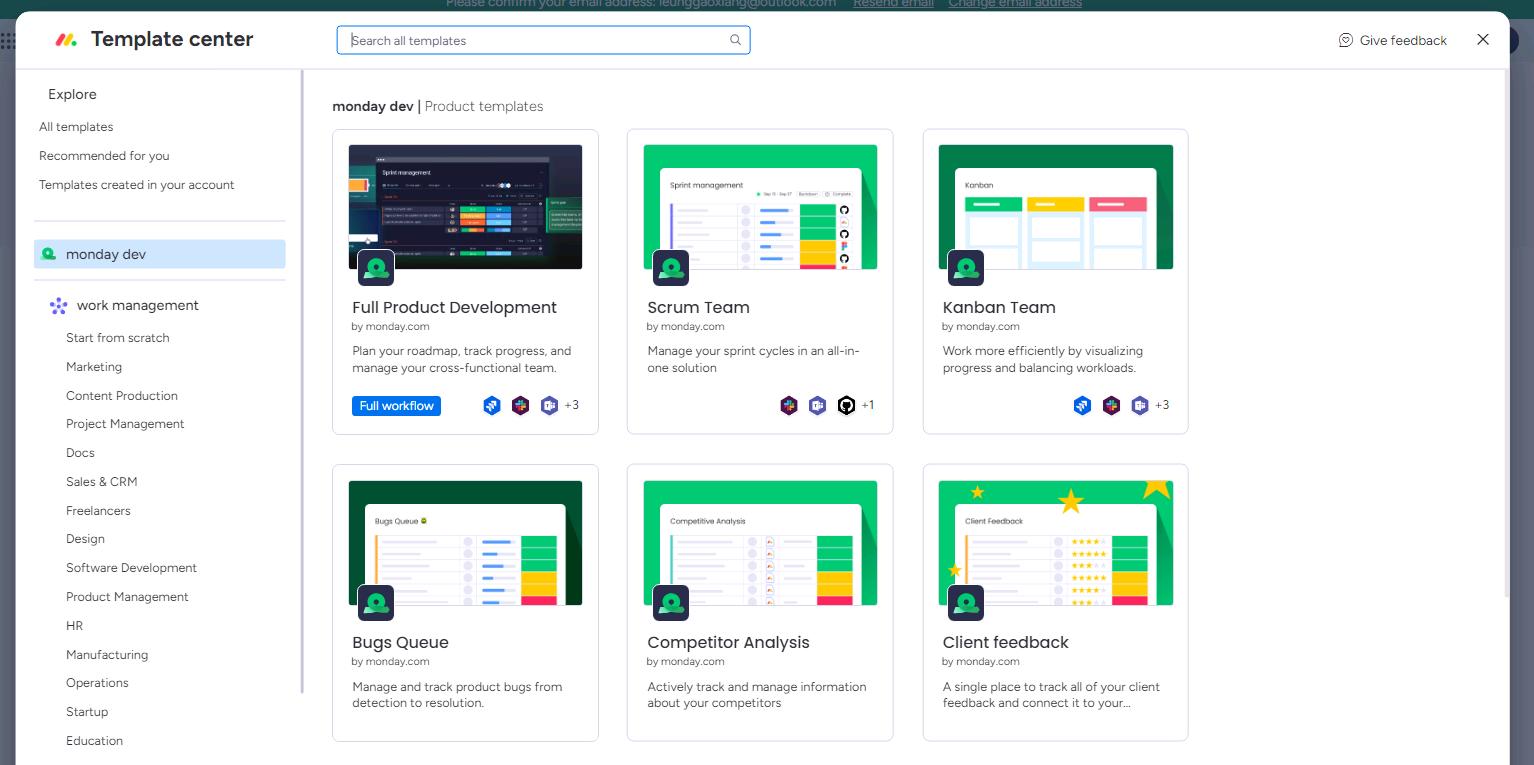This screenshot has height=765, width=1534.
Task: Click the Teams icon on Scrum Team card
Action: point(818,405)
